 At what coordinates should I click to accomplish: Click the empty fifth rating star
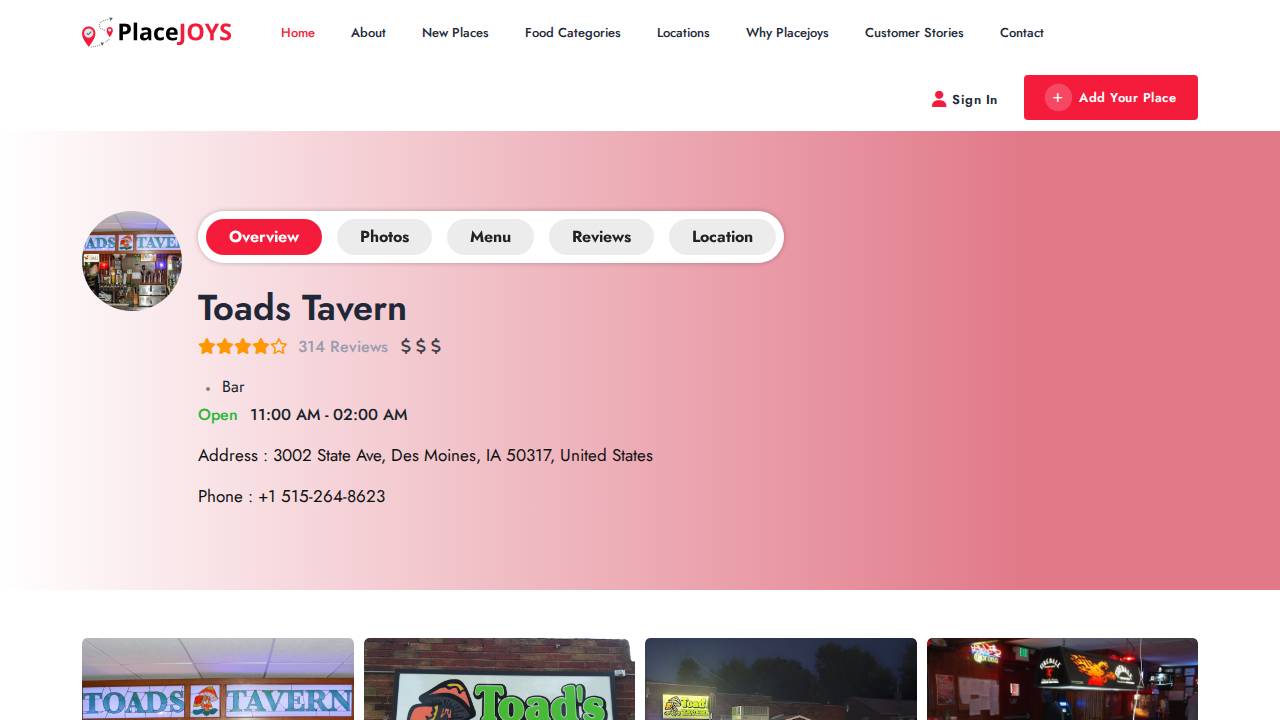(279, 346)
